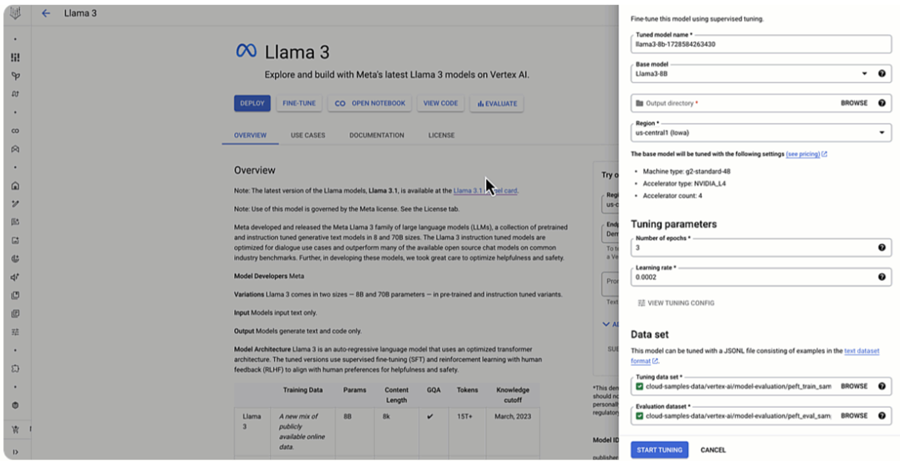Click Browse in the Tuning data set field
Viewport: 900px width, 461px height.
point(854,386)
